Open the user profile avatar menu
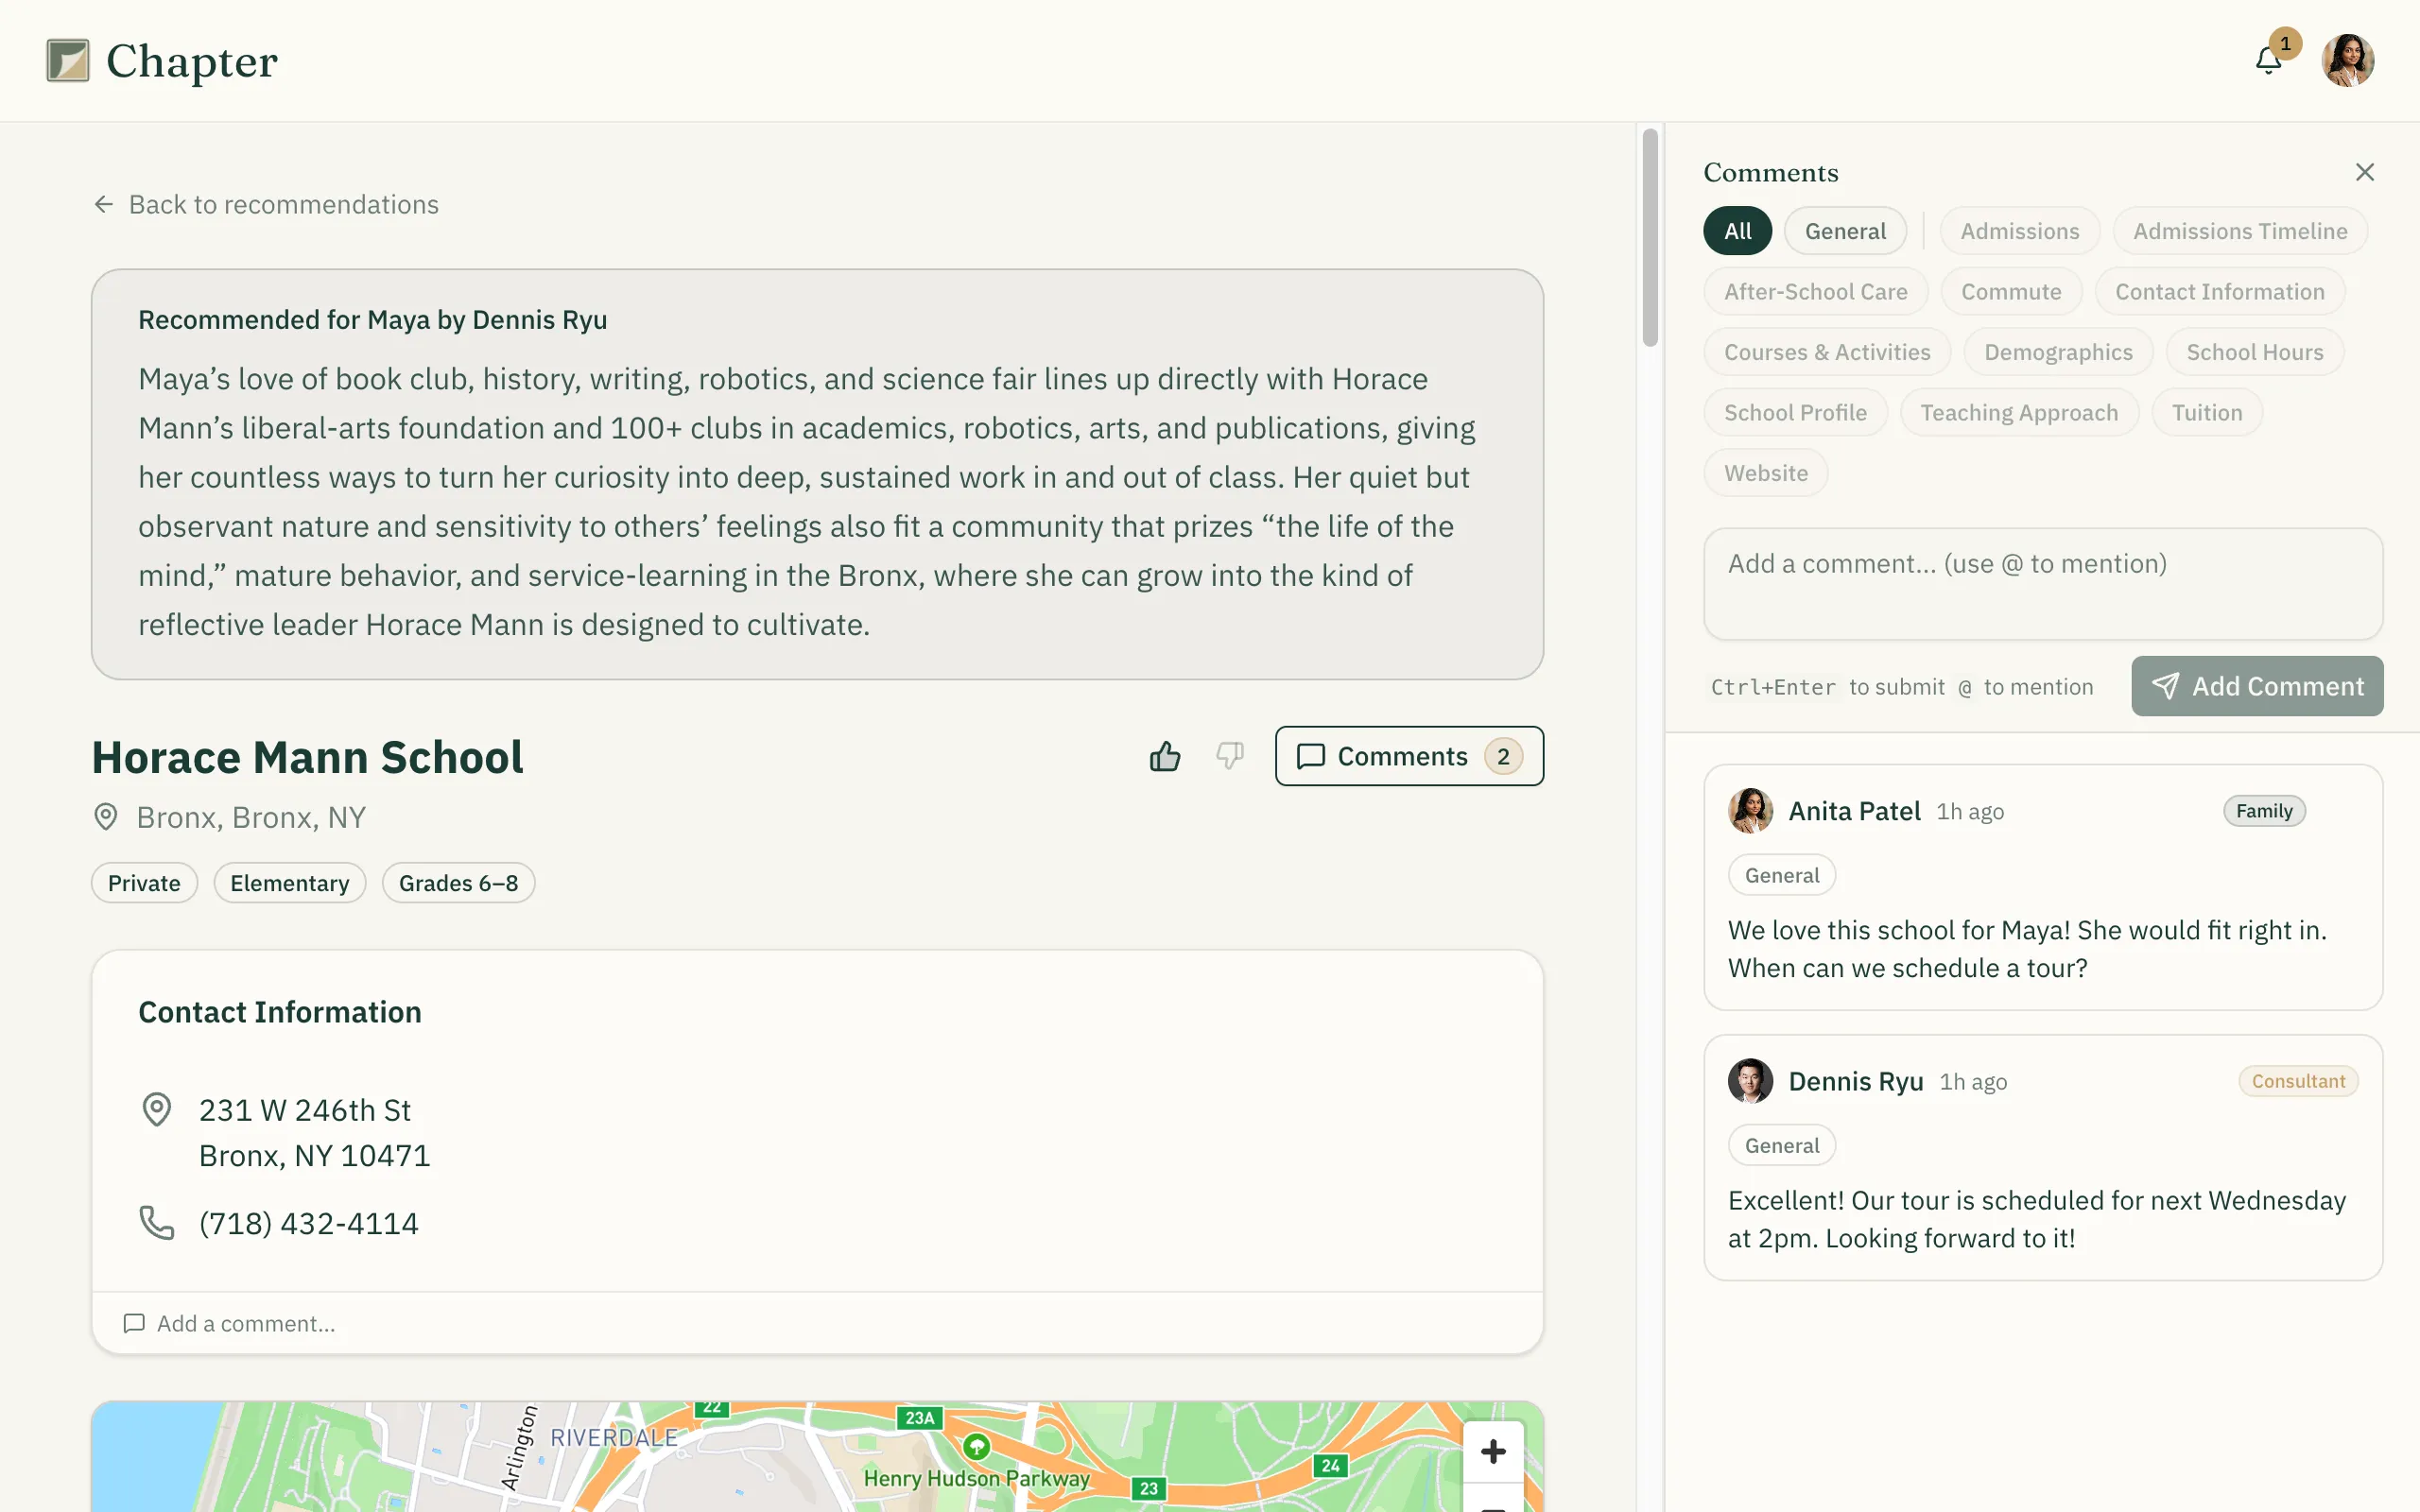 (x=2347, y=61)
